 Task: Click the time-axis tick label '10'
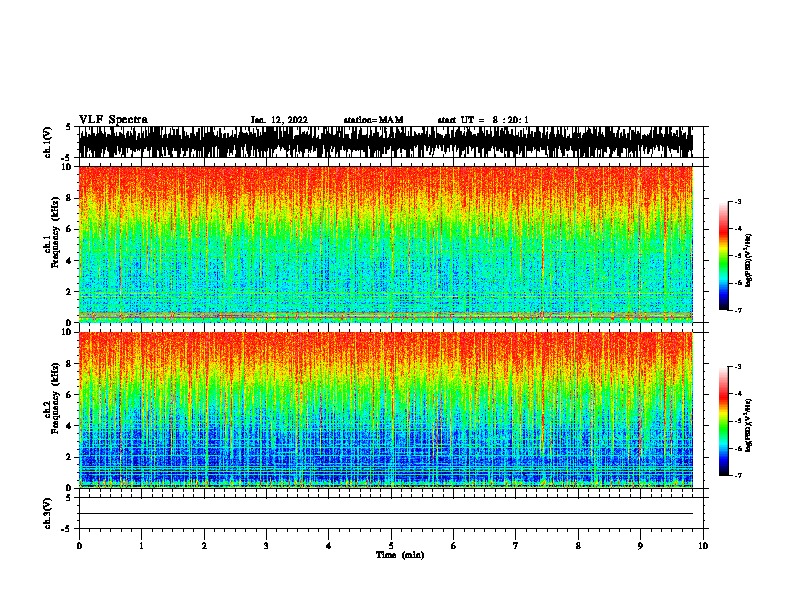(x=703, y=546)
